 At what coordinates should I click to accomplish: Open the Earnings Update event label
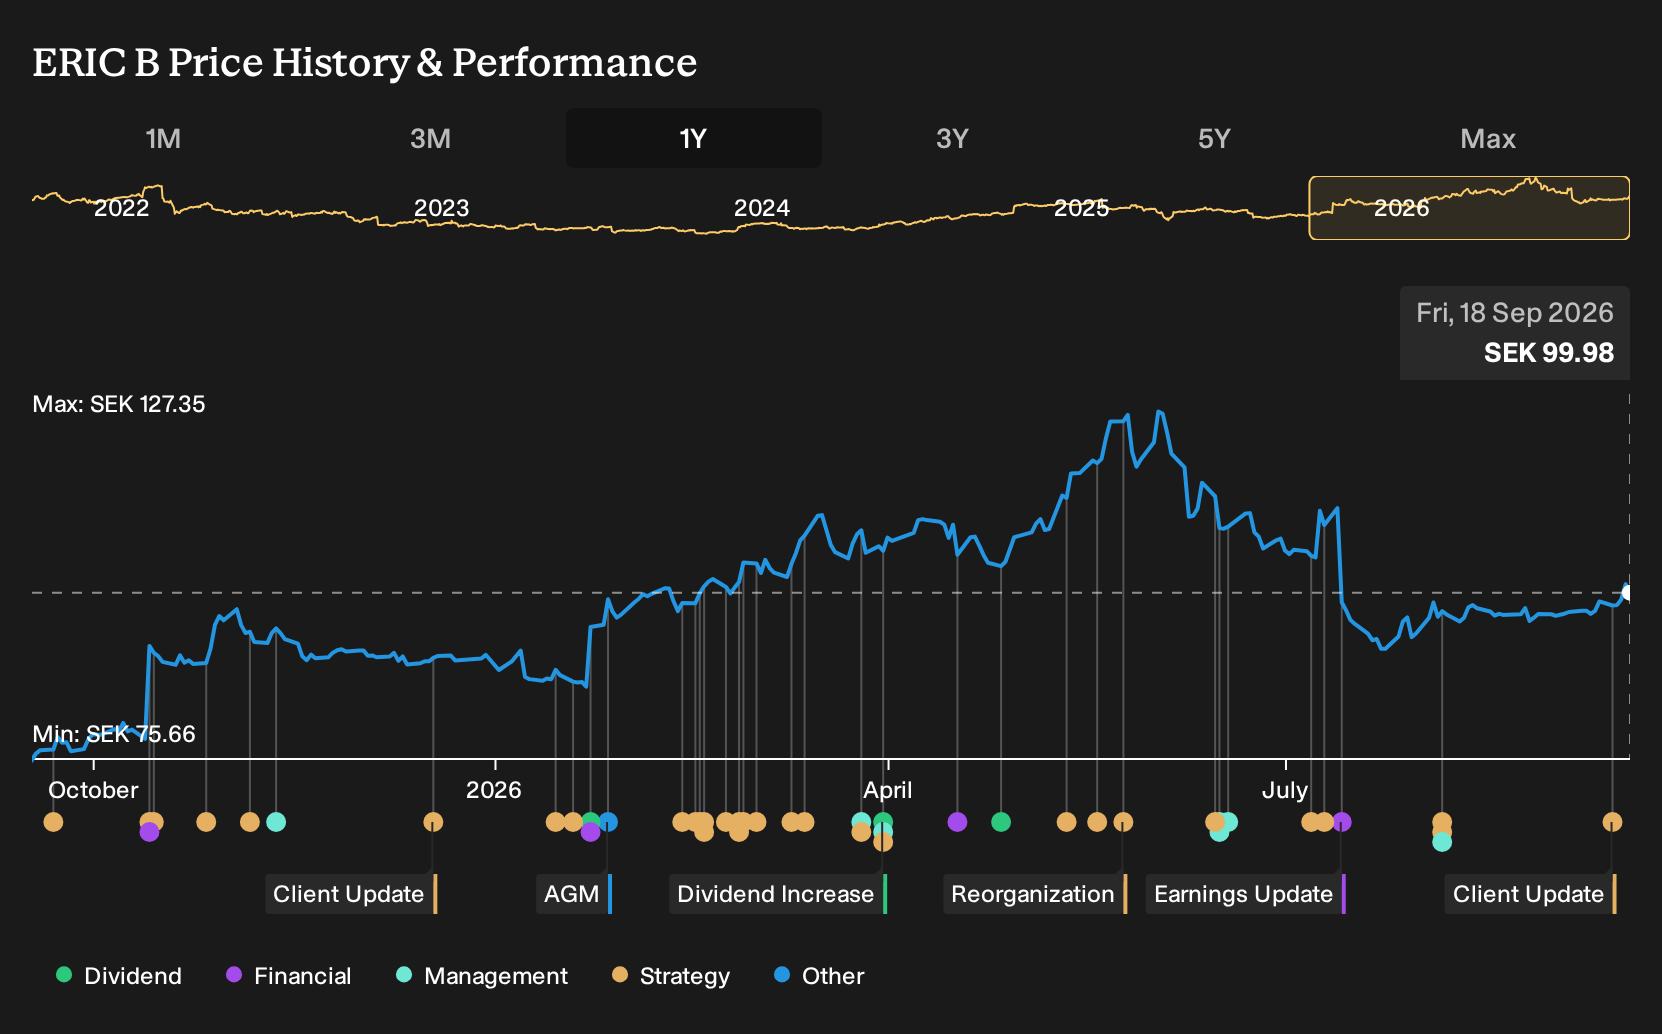1246,894
